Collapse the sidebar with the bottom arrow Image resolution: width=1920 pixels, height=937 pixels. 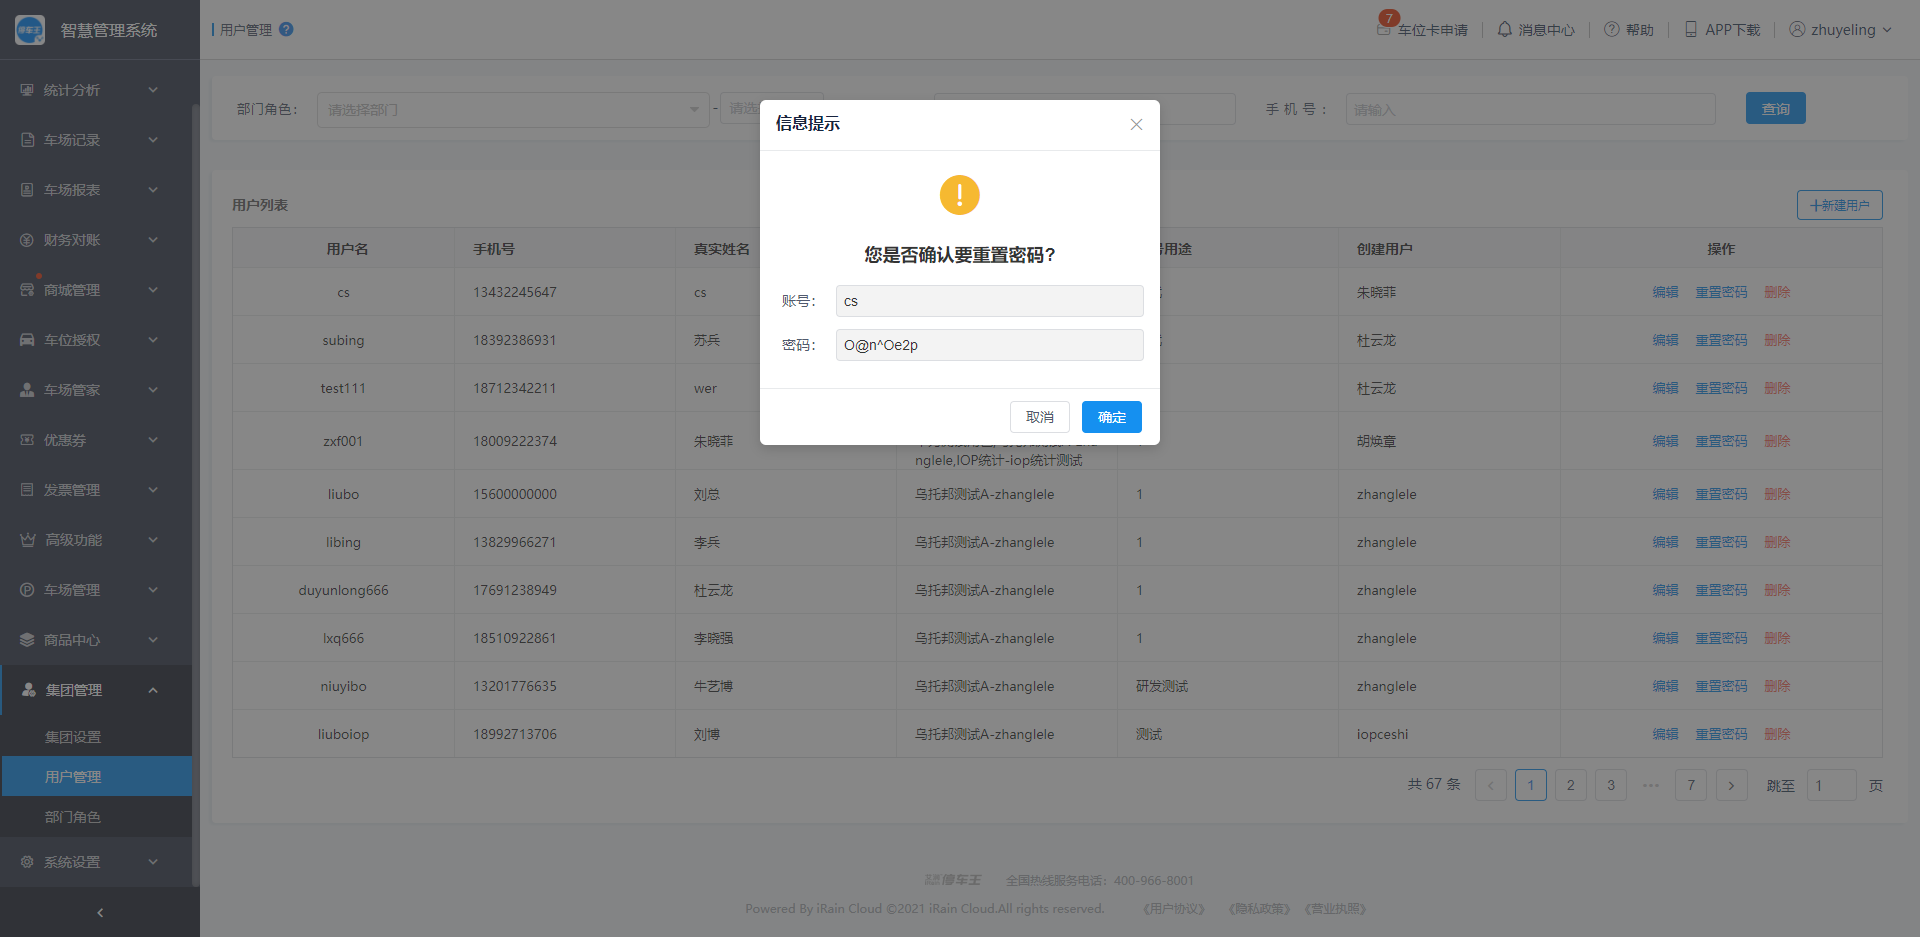pos(100,912)
